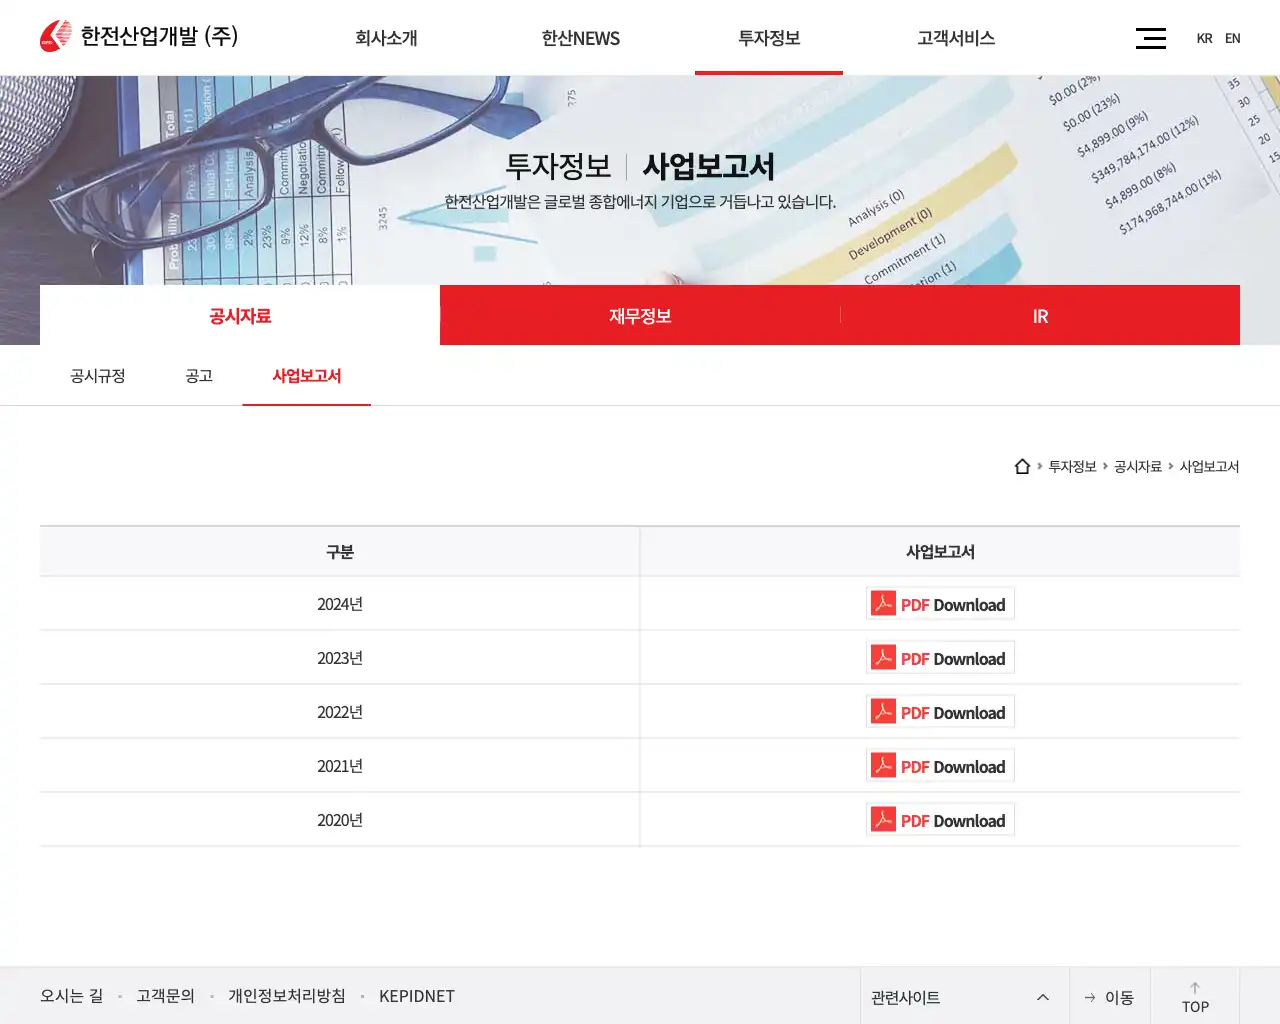Viewport: 1280px width, 1024px height.
Task: Open the 개인정보처리방침 page
Action: 287,996
